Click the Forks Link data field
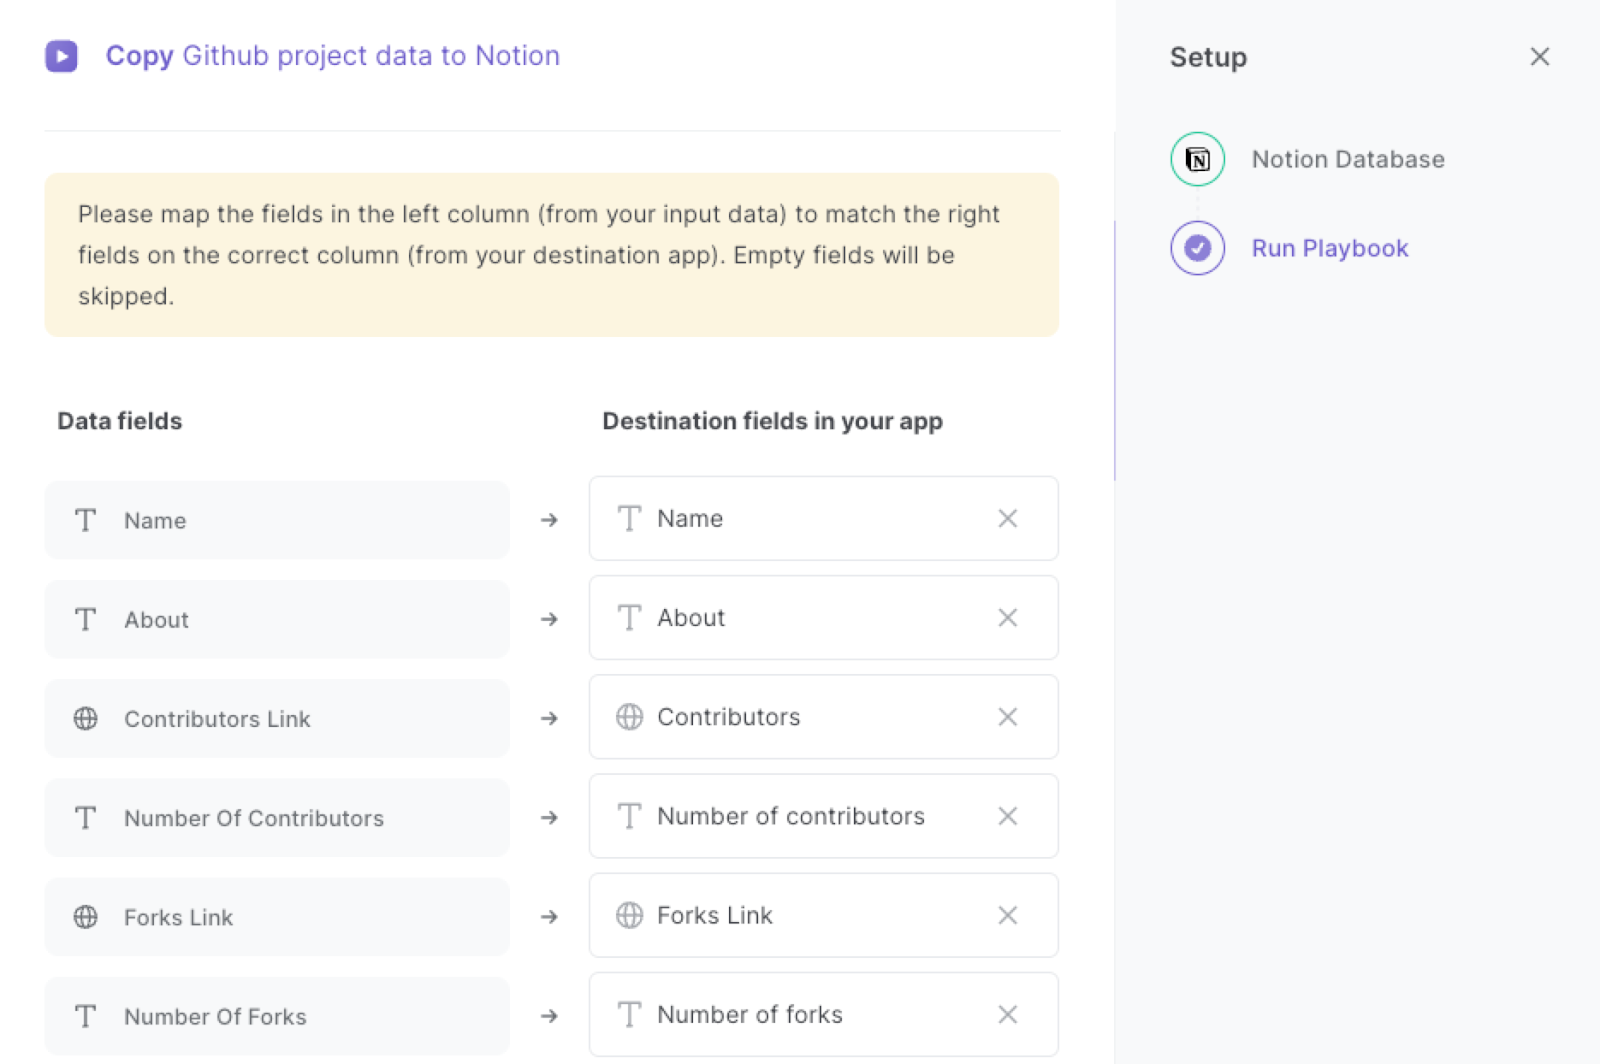This screenshot has height=1064, width=1600. click(x=277, y=917)
